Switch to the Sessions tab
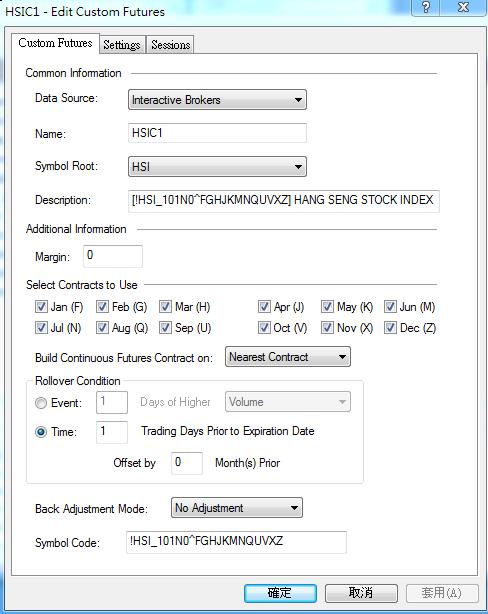 pyautogui.click(x=170, y=45)
